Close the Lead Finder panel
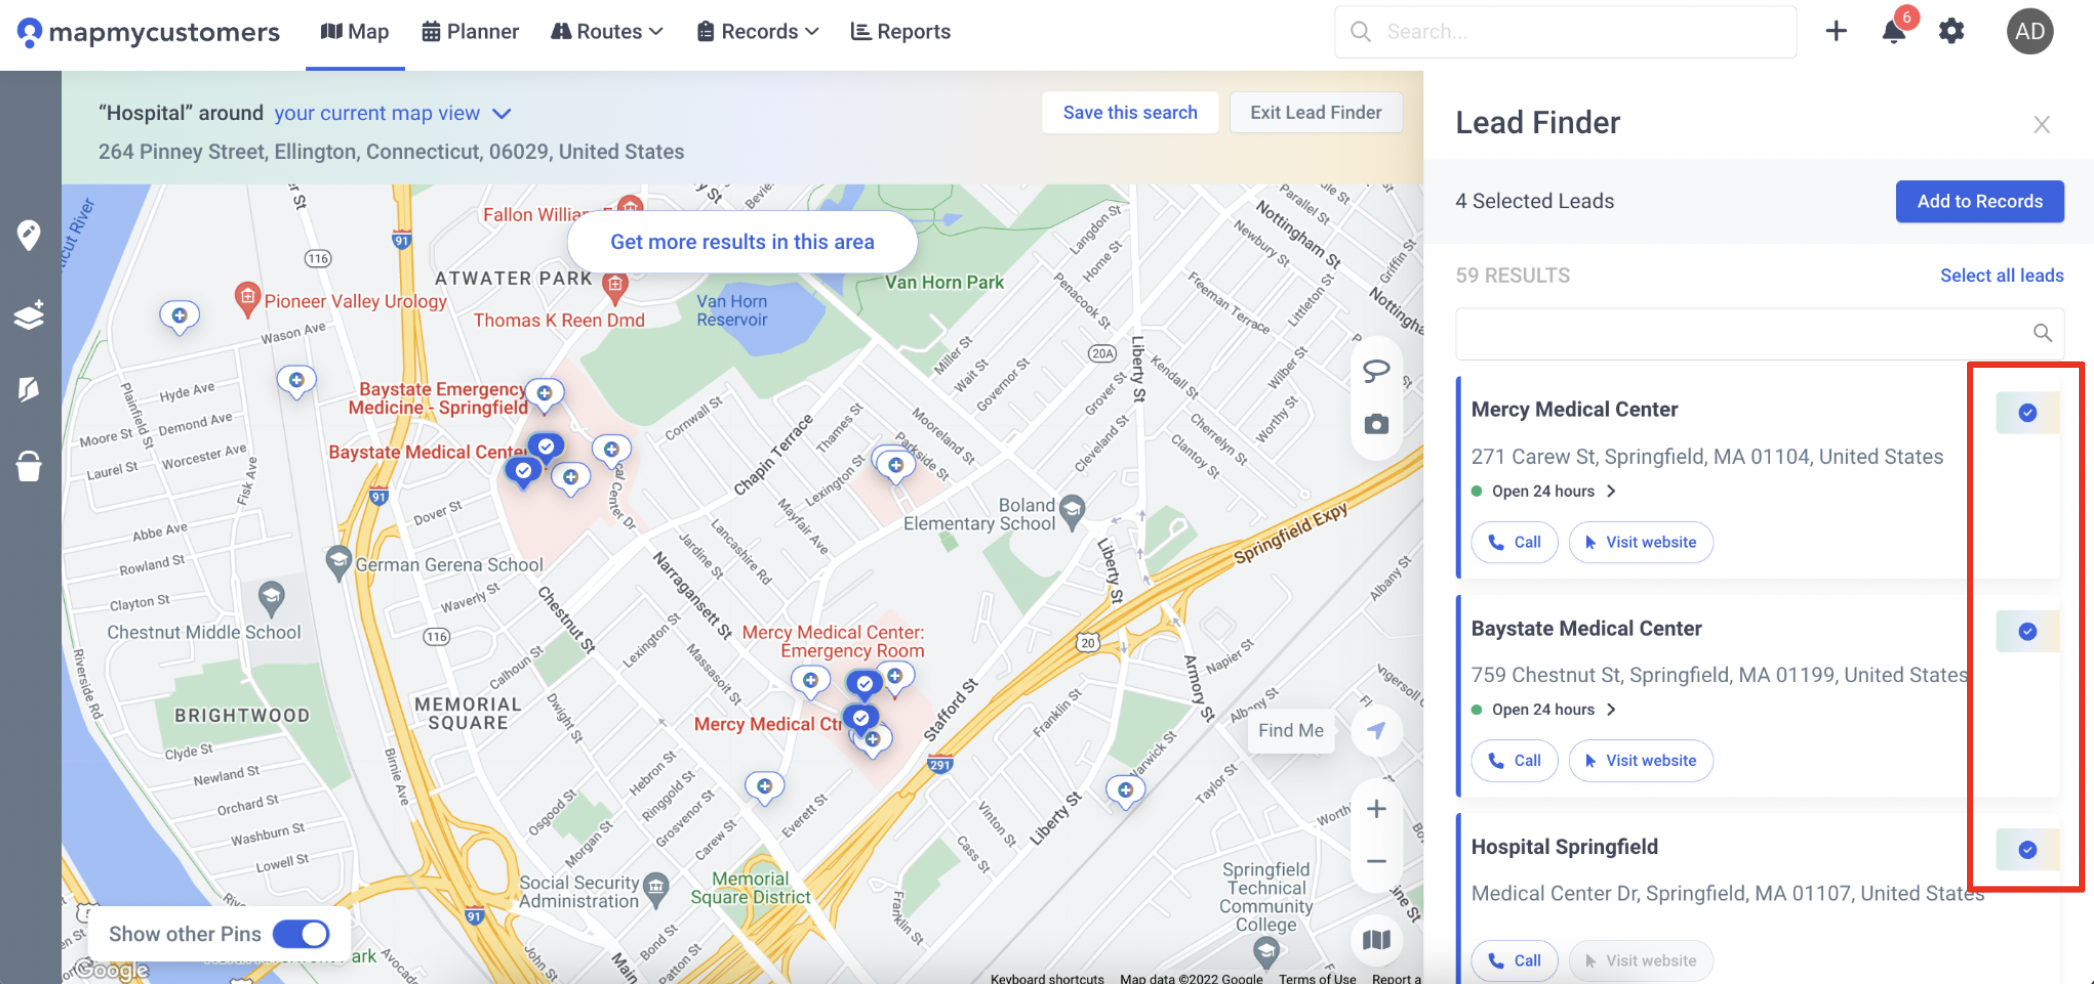This screenshot has width=2094, height=984. pos(2041,125)
